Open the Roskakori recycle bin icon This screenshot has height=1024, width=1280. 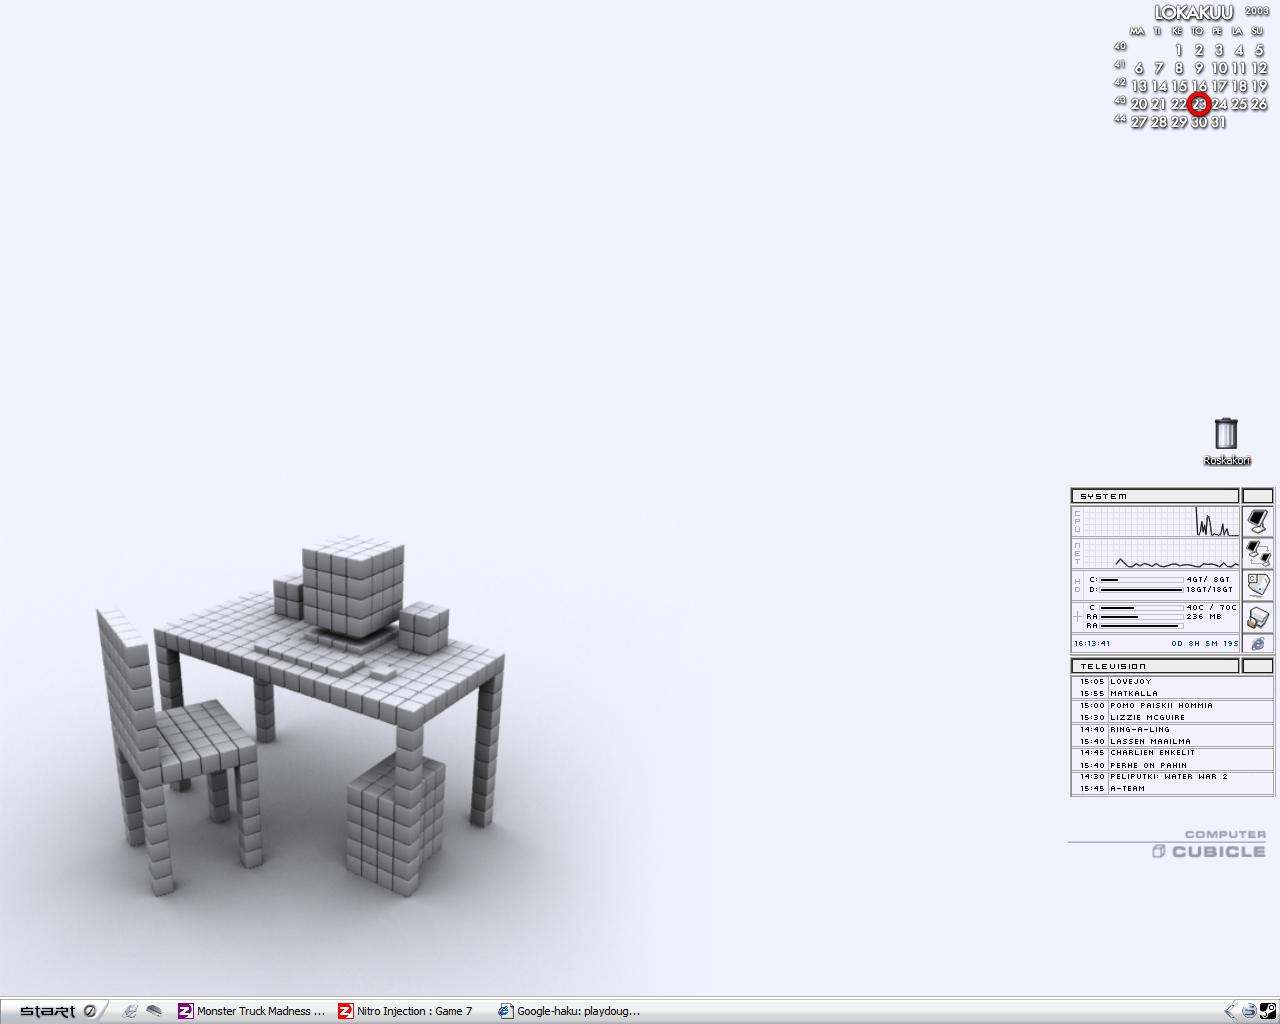click(1226, 435)
